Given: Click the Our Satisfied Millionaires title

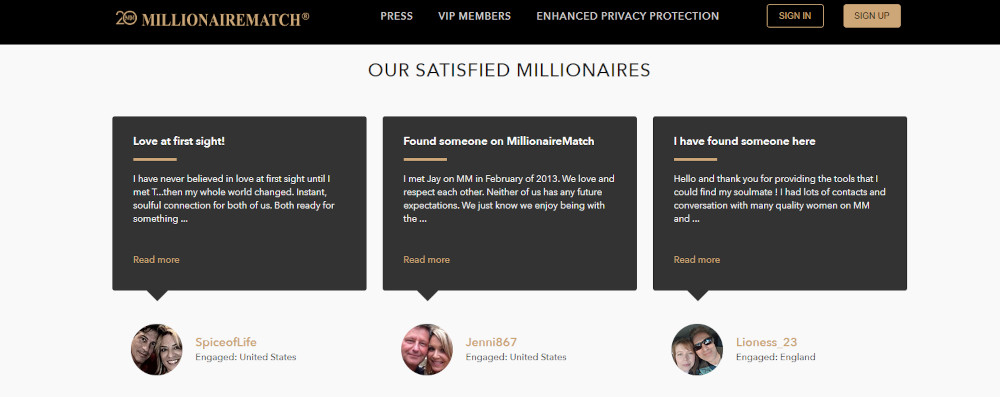Looking at the screenshot, I should 510,70.
